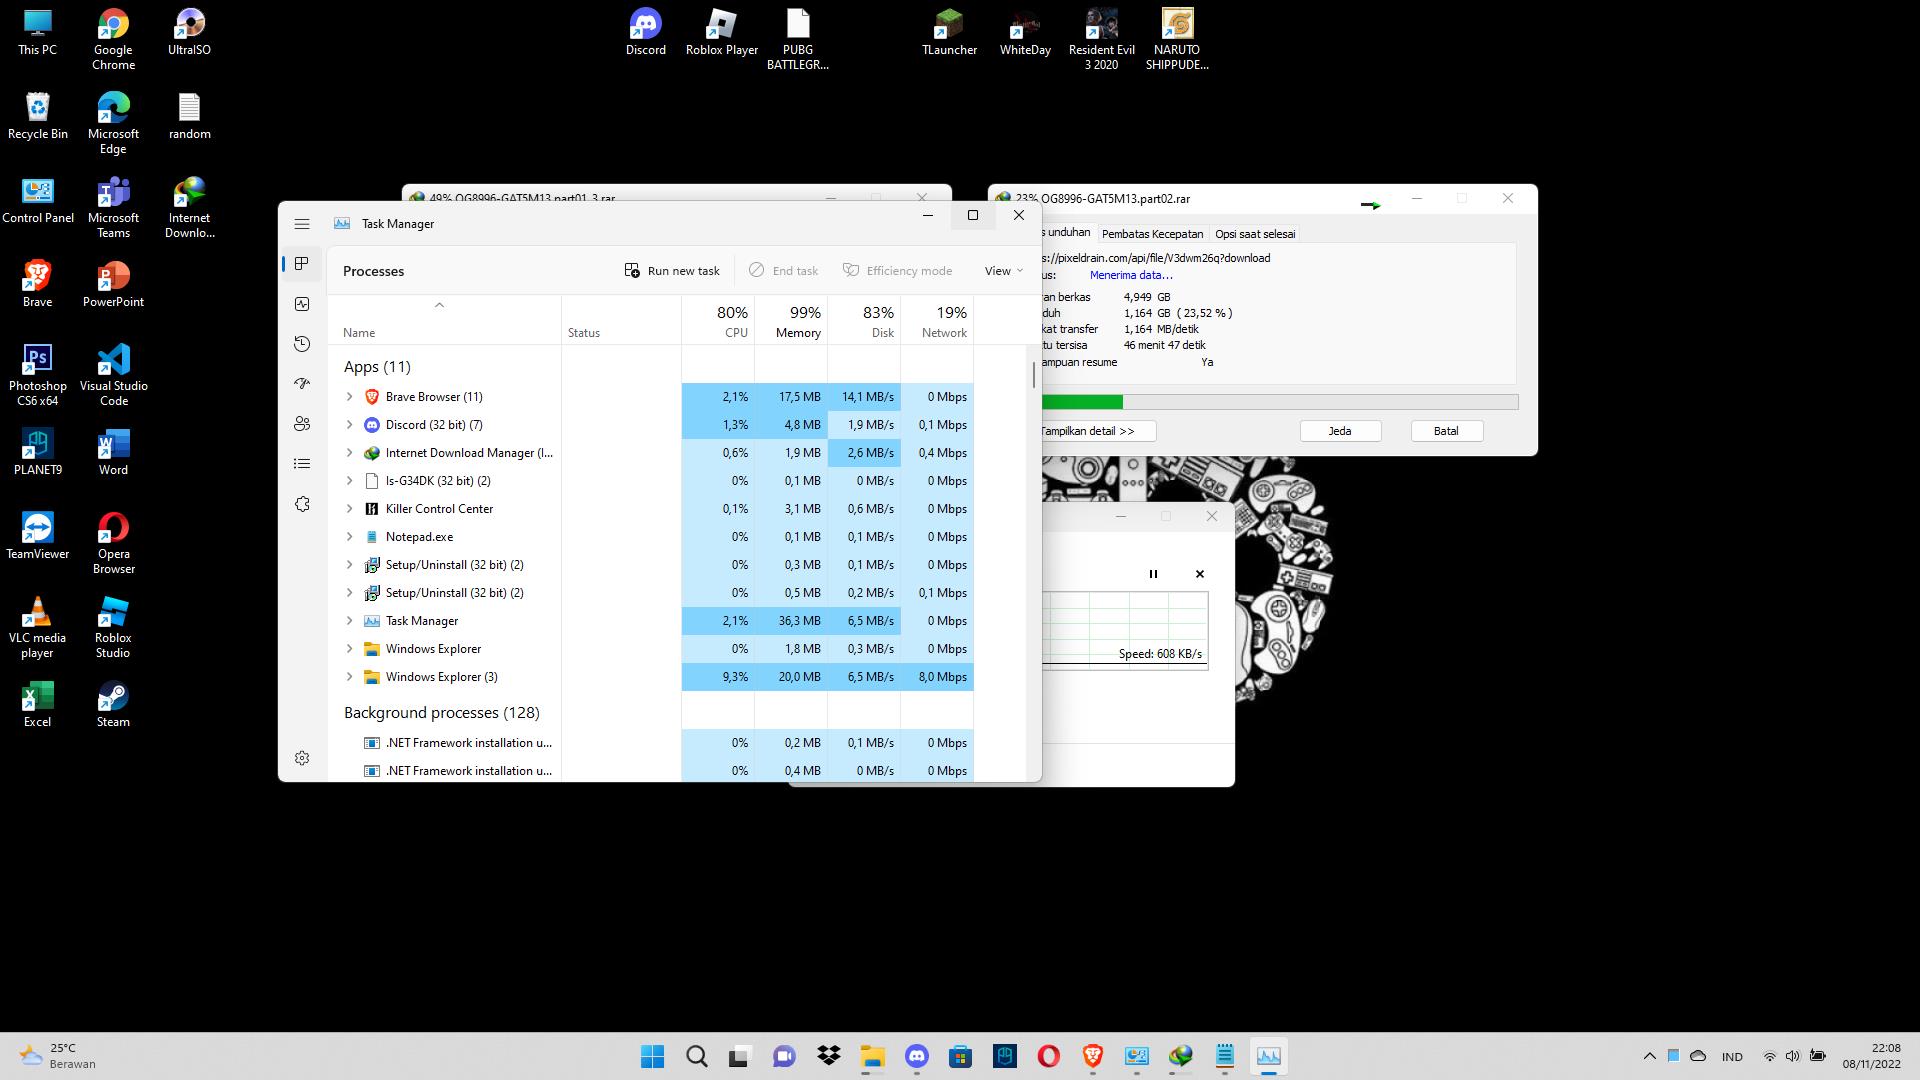
Task: Expand Discord (32 bit) process group
Action: 349,425
